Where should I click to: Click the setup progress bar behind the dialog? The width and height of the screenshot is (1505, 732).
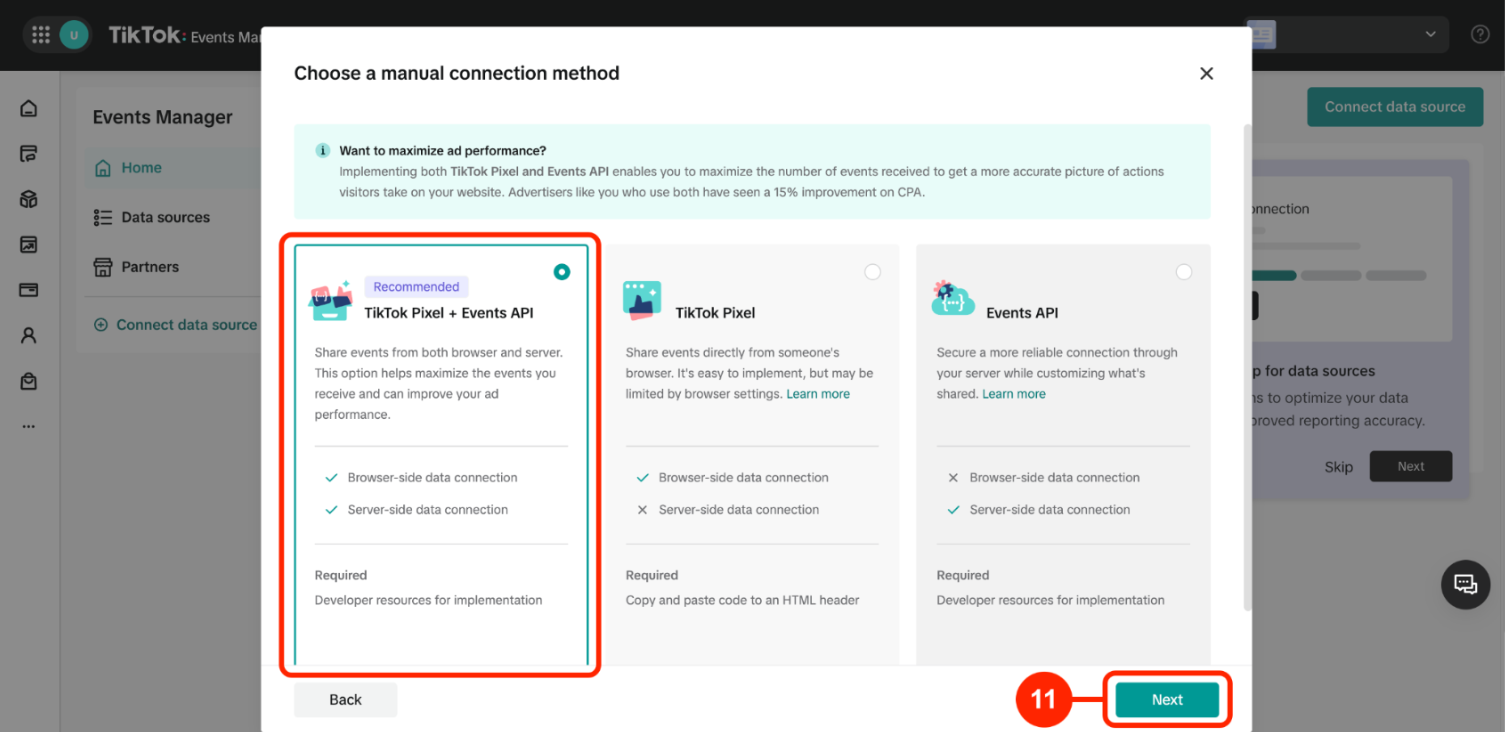(x=1339, y=275)
